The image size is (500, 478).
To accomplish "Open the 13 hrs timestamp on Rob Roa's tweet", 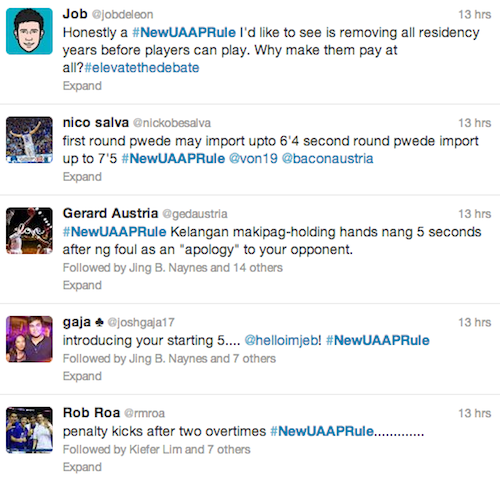I will point(475,413).
